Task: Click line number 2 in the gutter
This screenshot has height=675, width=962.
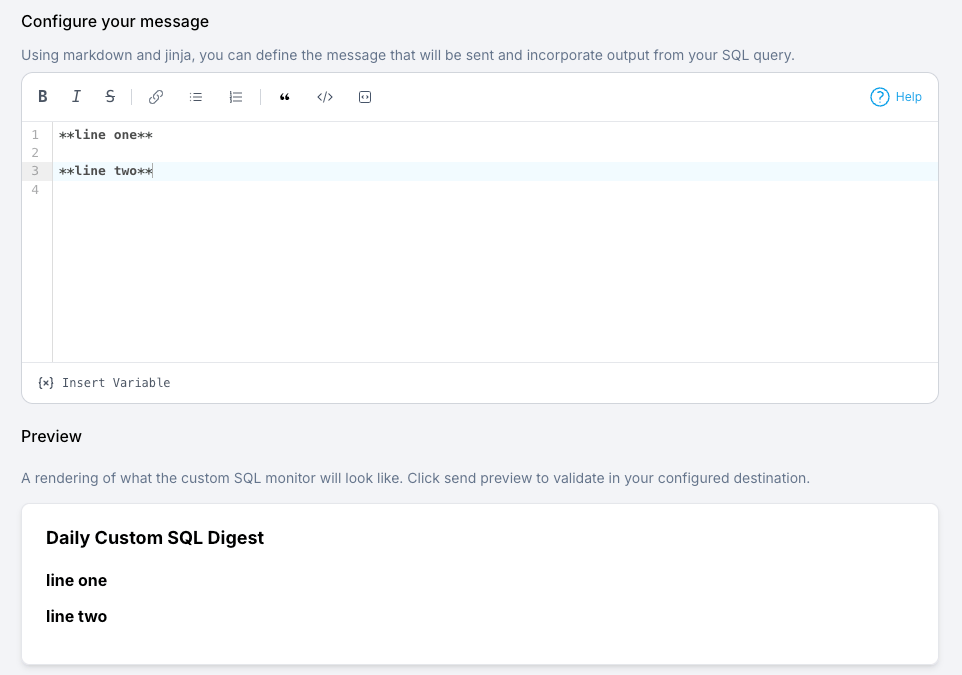Action: click(35, 153)
